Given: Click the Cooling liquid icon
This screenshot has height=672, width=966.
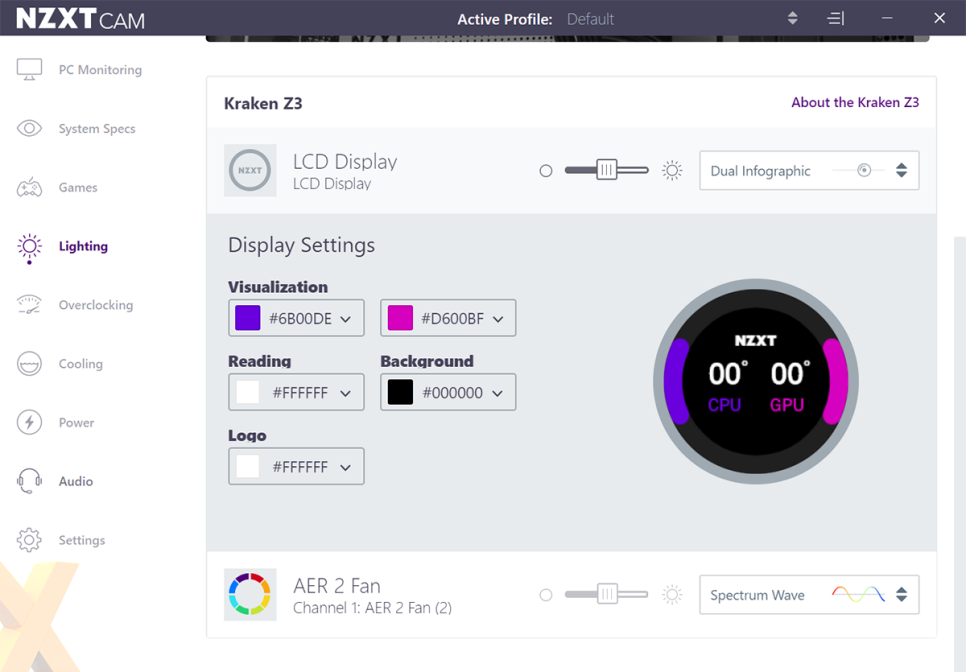Looking at the screenshot, I should click(29, 363).
